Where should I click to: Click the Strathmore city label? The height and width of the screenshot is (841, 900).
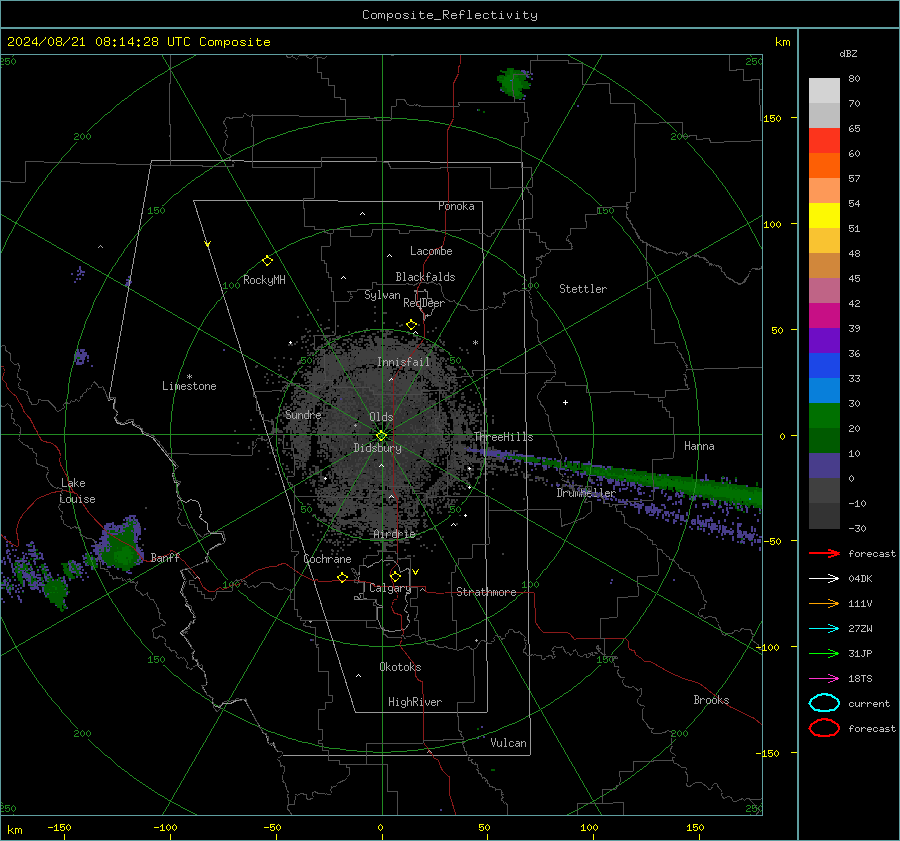click(486, 592)
